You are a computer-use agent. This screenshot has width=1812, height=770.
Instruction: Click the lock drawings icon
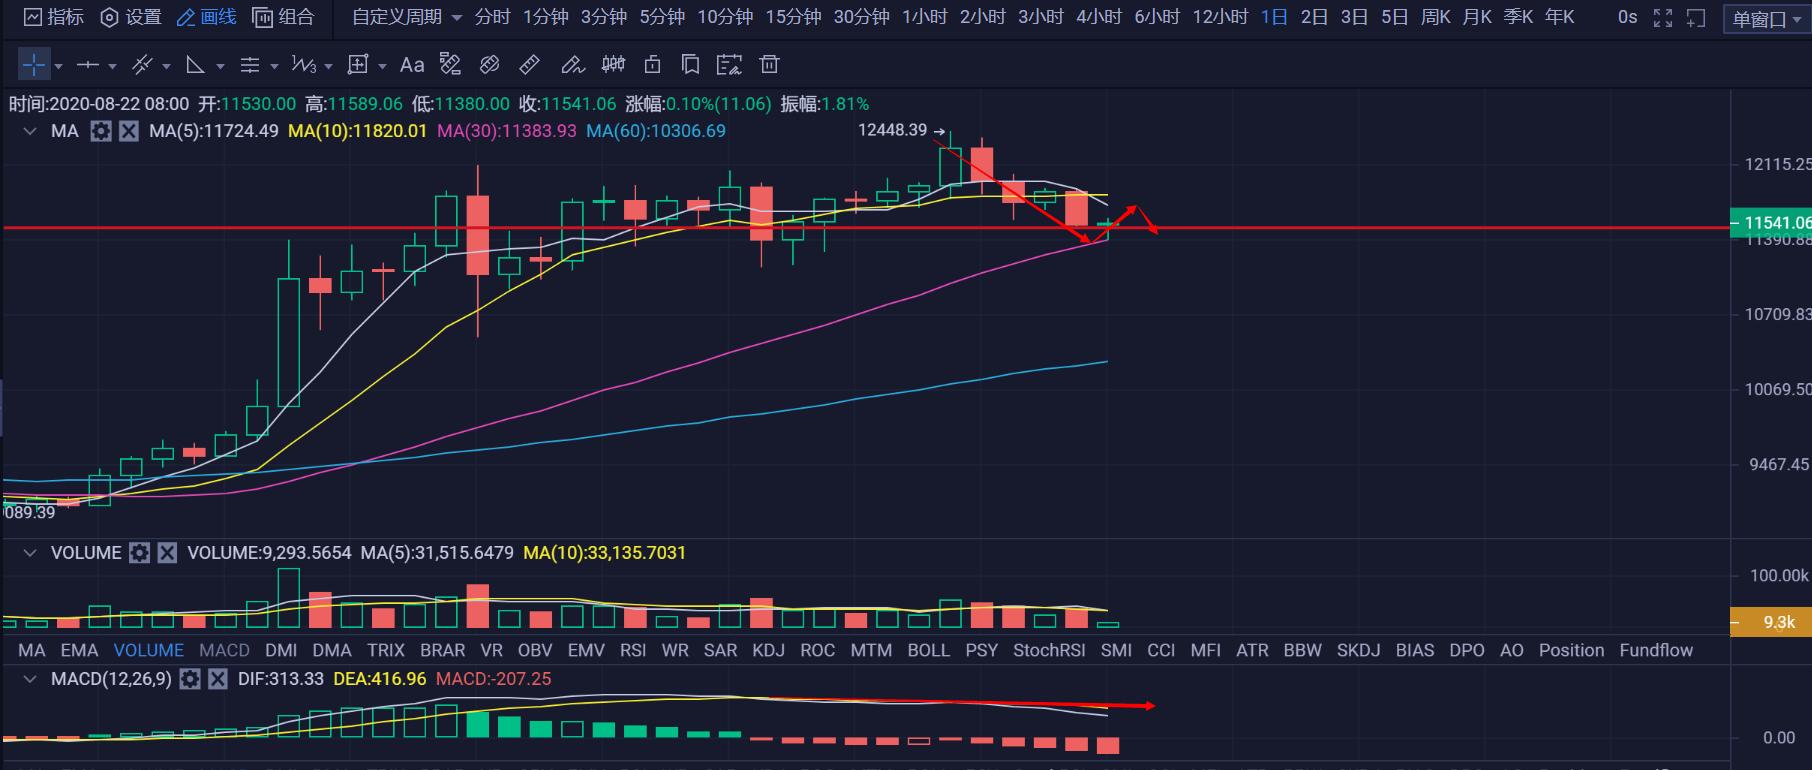pyautogui.click(x=652, y=65)
